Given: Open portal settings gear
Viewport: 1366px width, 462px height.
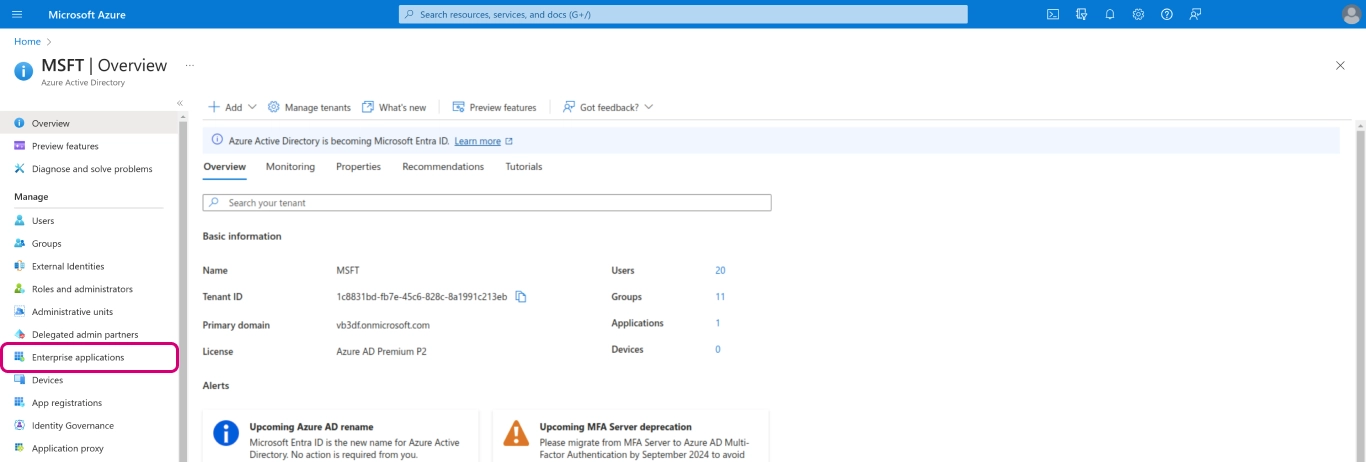Looking at the screenshot, I should click(1138, 14).
